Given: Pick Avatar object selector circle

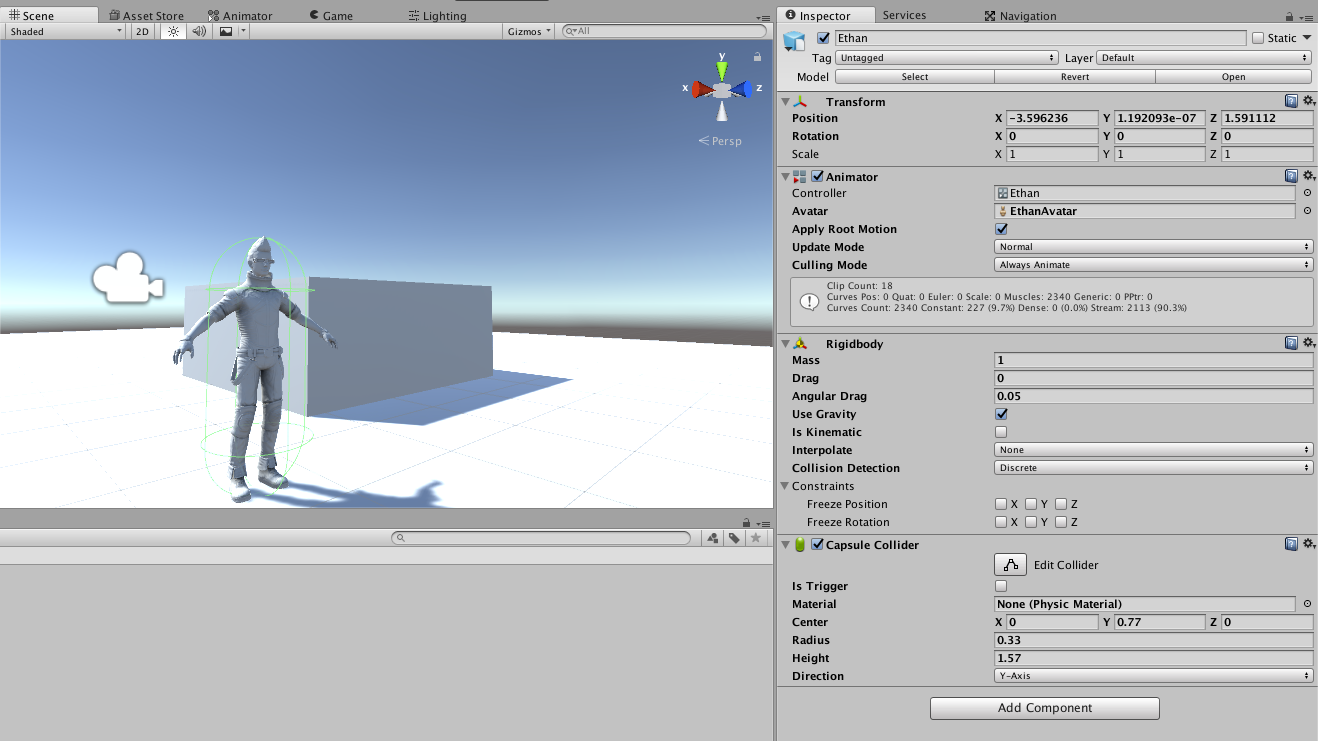Looking at the screenshot, I should [1307, 211].
